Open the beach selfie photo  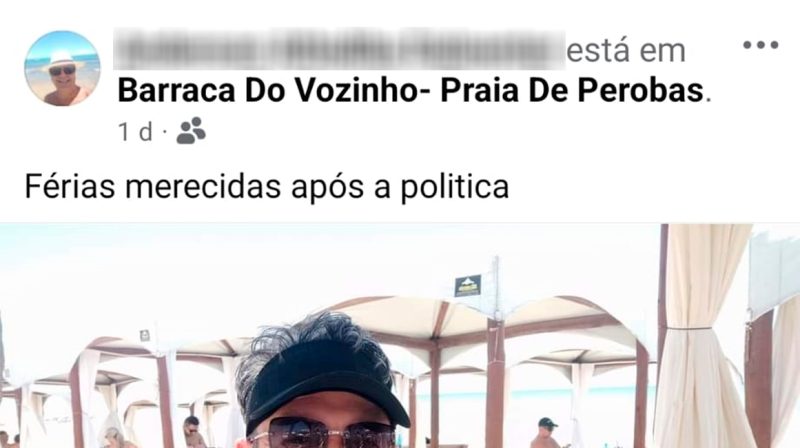(x=400, y=336)
